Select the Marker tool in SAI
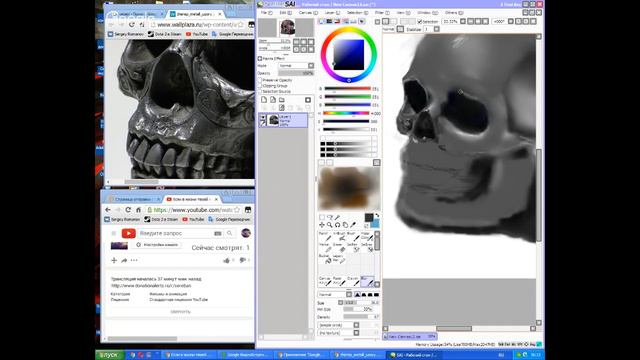The image size is (640, 360). pyautogui.click(x=325, y=247)
